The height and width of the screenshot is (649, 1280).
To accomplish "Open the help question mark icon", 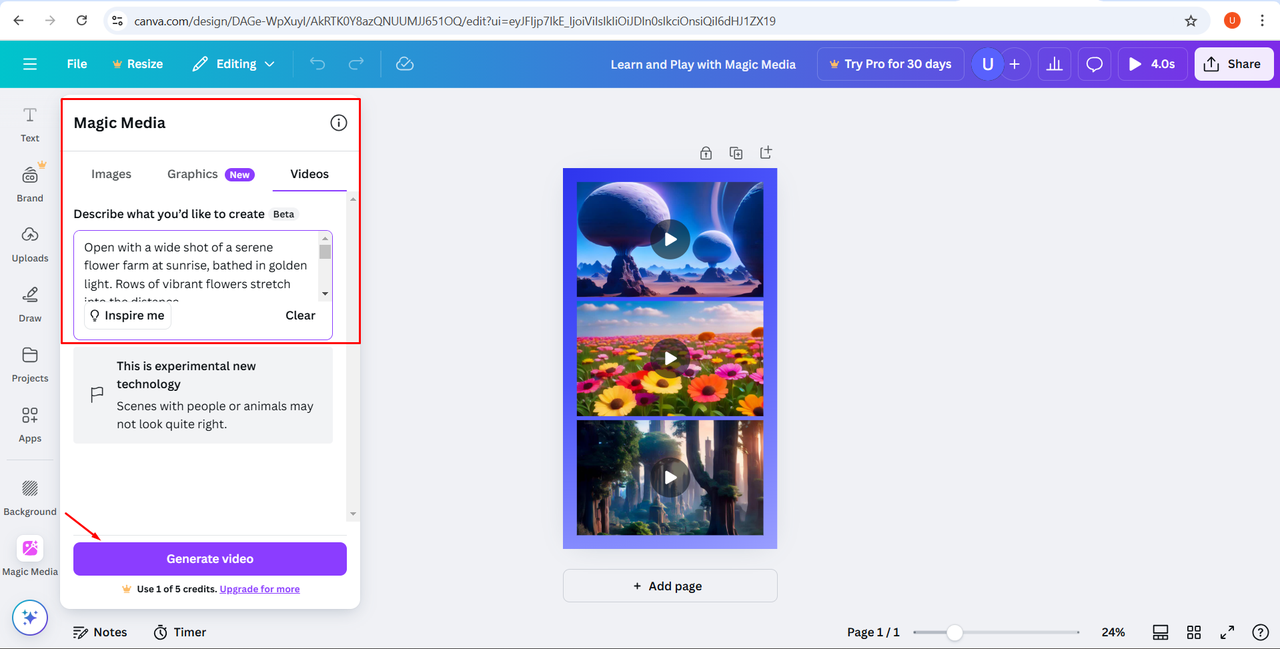I will [x=1260, y=632].
